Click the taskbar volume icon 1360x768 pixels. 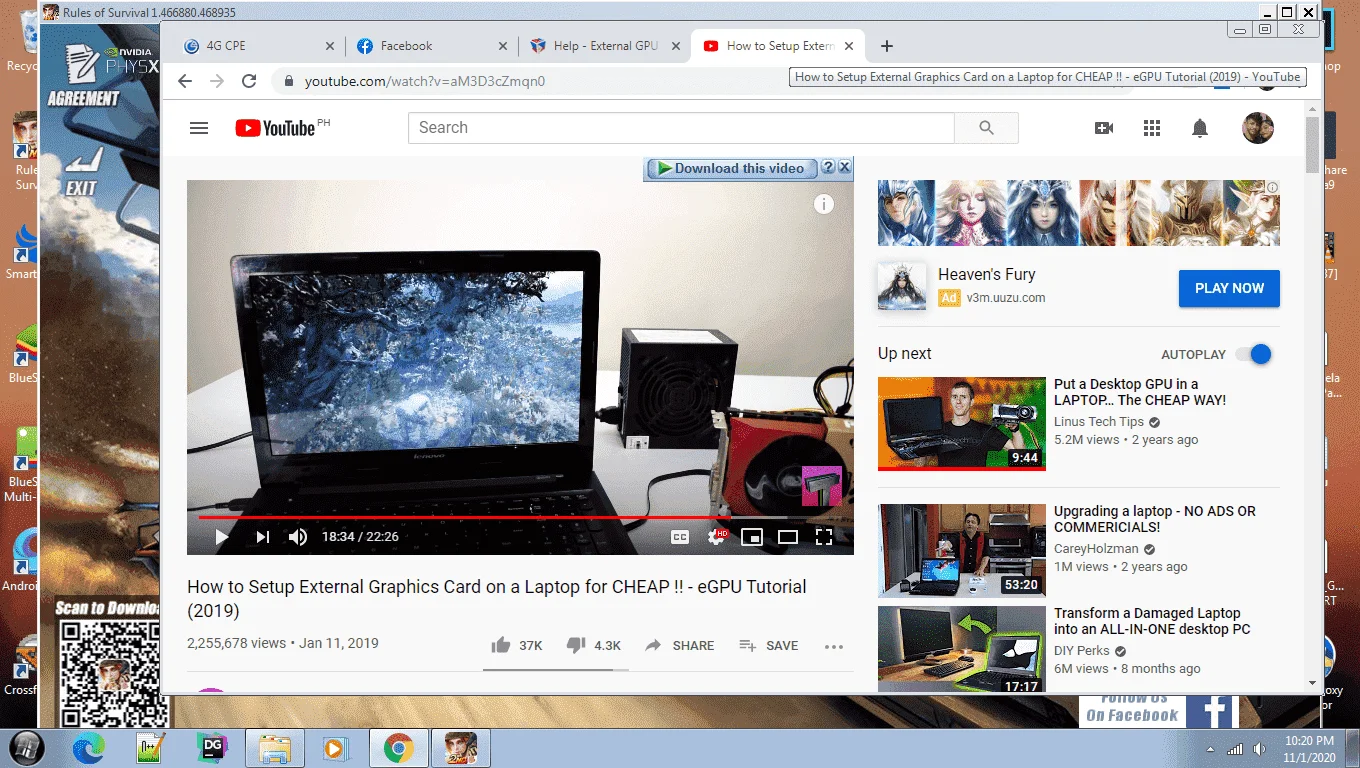(1258, 748)
